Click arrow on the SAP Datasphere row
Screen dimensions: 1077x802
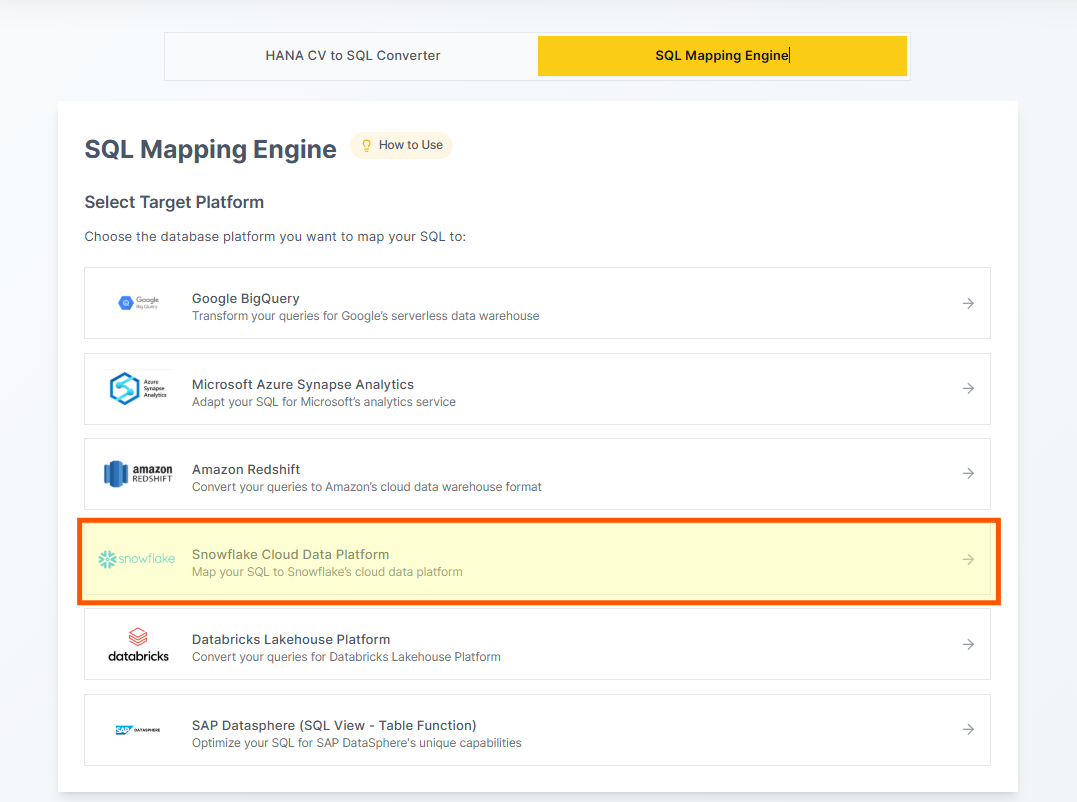968,730
